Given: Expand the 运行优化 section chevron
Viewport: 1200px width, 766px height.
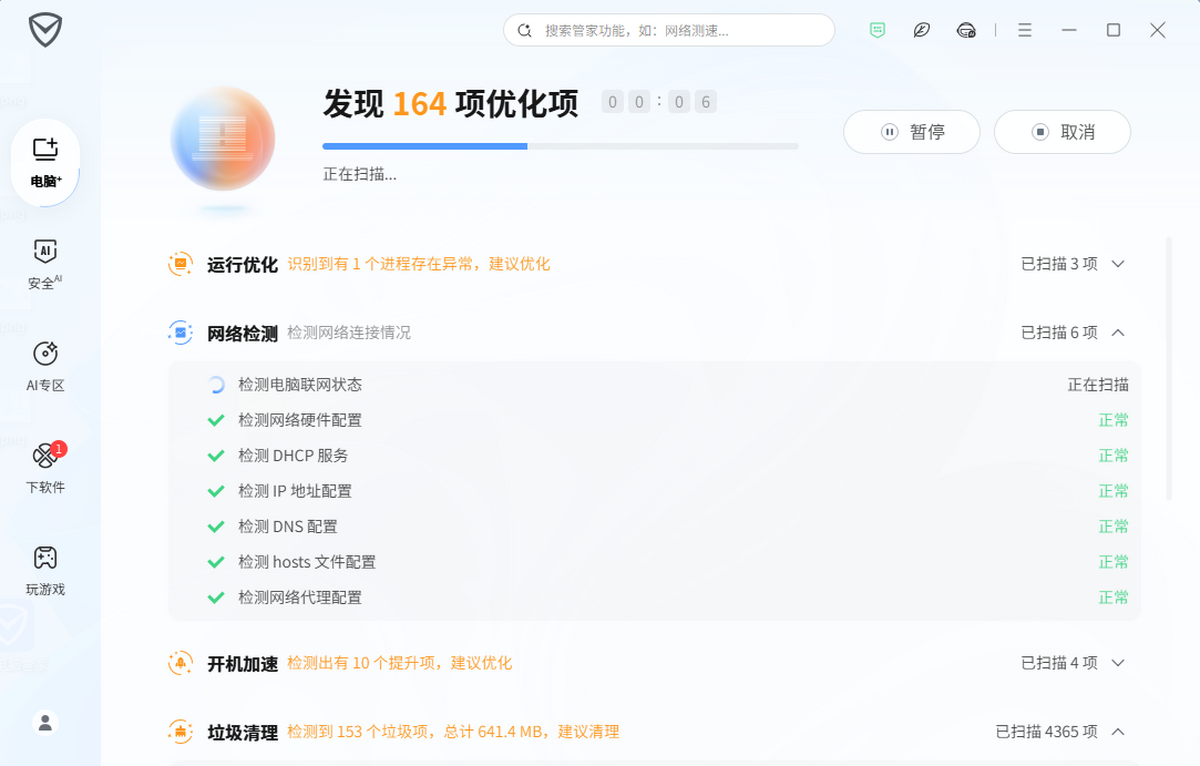Looking at the screenshot, I should [1118, 264].
